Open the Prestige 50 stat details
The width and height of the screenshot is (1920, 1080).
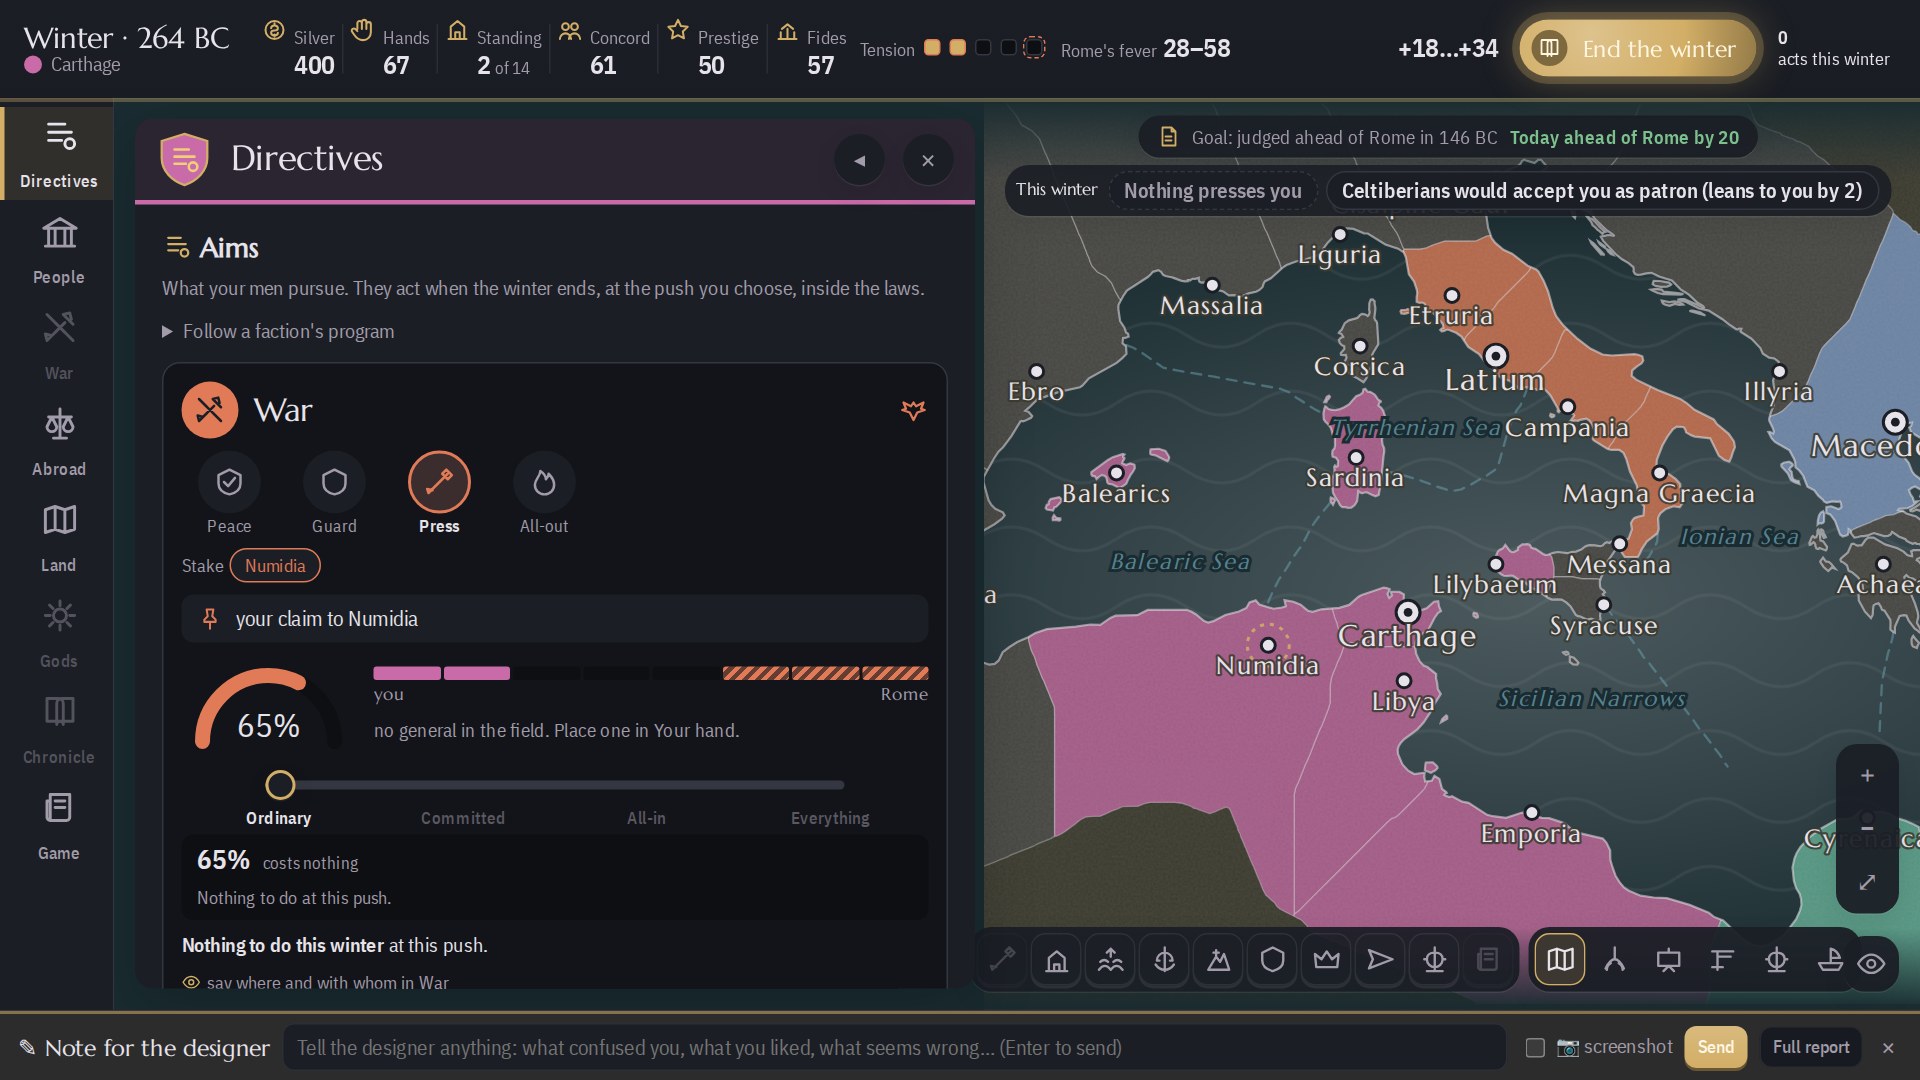[712, 50]
